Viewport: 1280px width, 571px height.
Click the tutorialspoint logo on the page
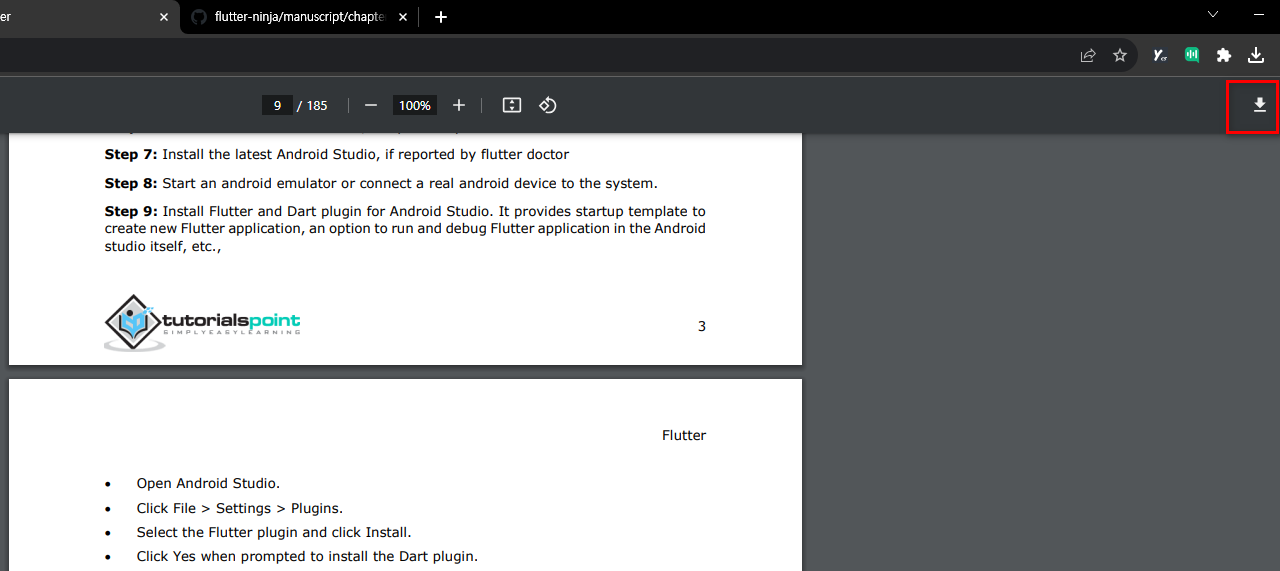click(x=202, y=322)
